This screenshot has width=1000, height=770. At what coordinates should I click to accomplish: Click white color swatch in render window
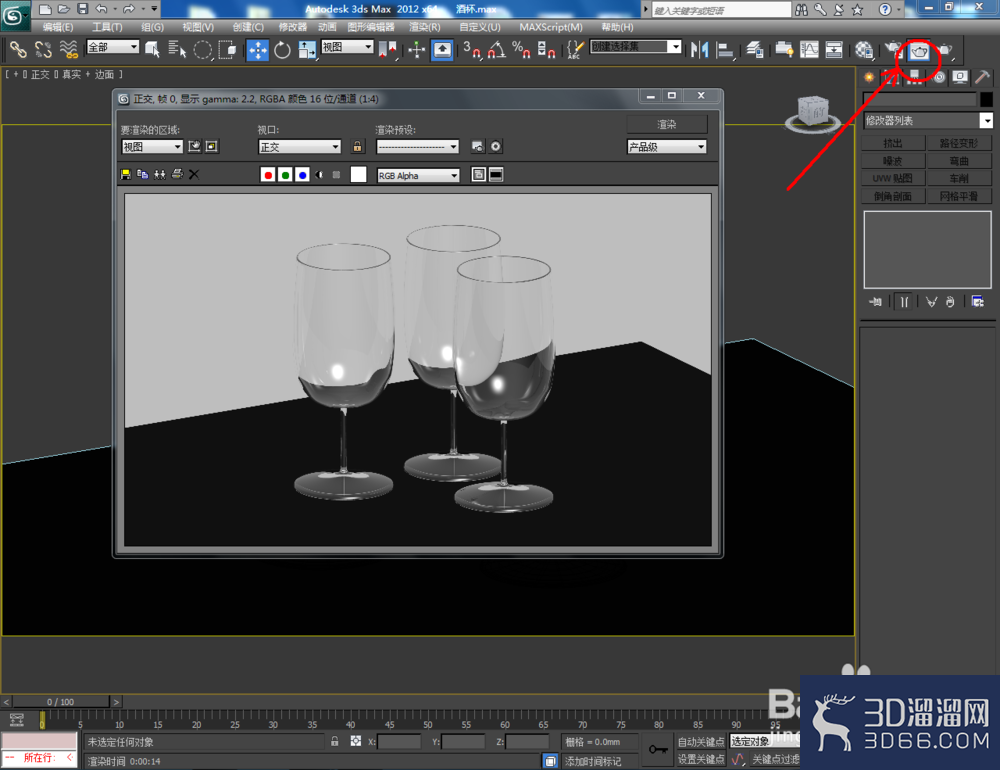[x=358, y=175]
